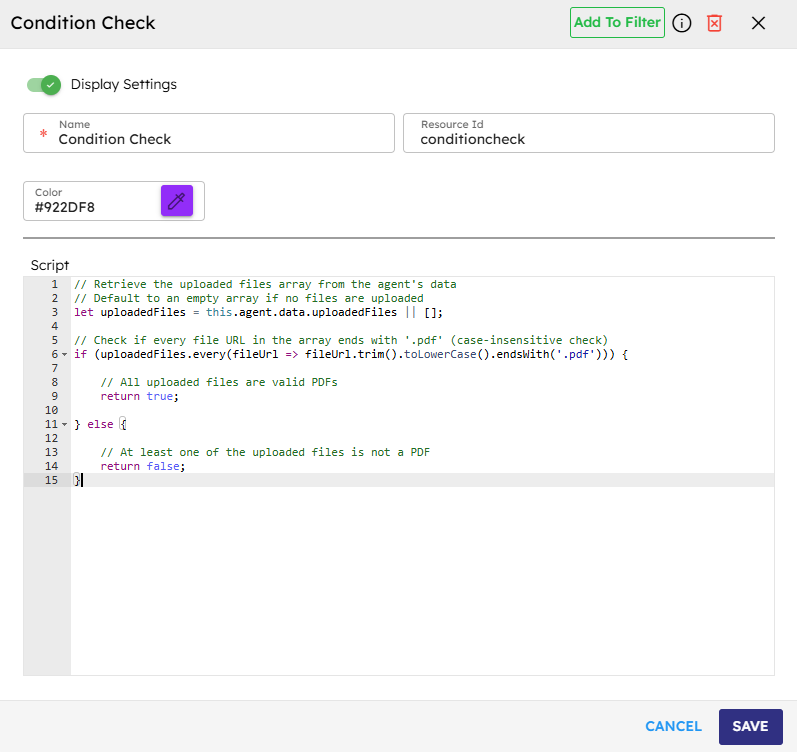Click the 'let uploadedFiles' code line
The image size is (797, 752).
pyautogui.click(x=258, y=312)
